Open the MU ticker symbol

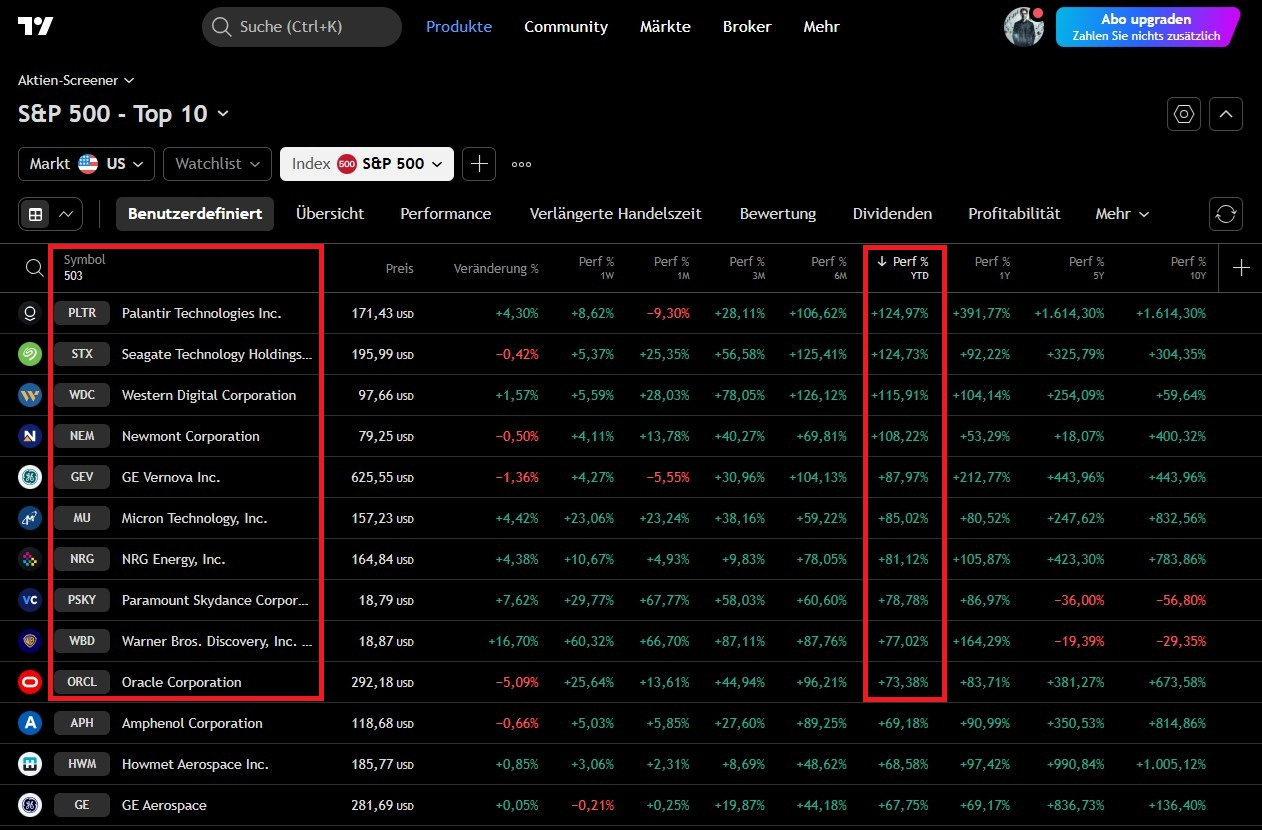[x=82, y=518]
